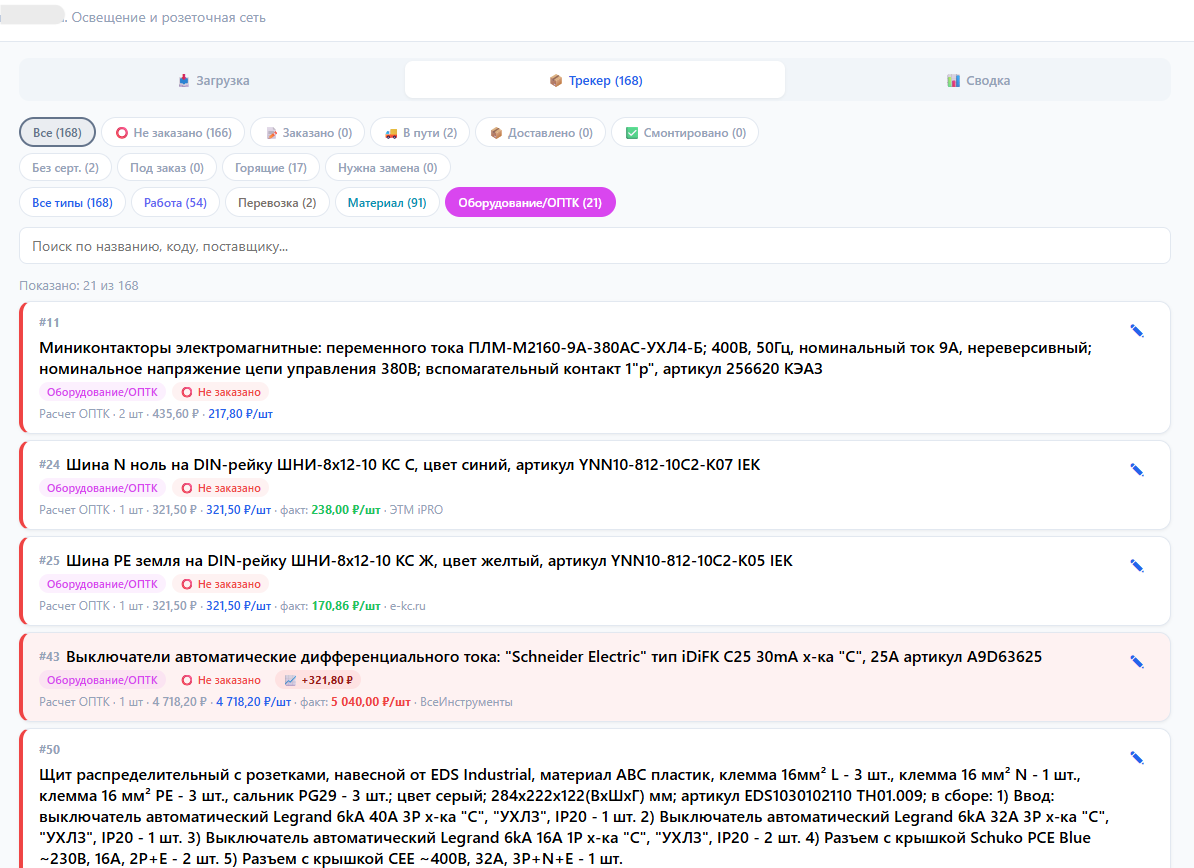Click the 170,86 ₽/шт actual price

346,606
